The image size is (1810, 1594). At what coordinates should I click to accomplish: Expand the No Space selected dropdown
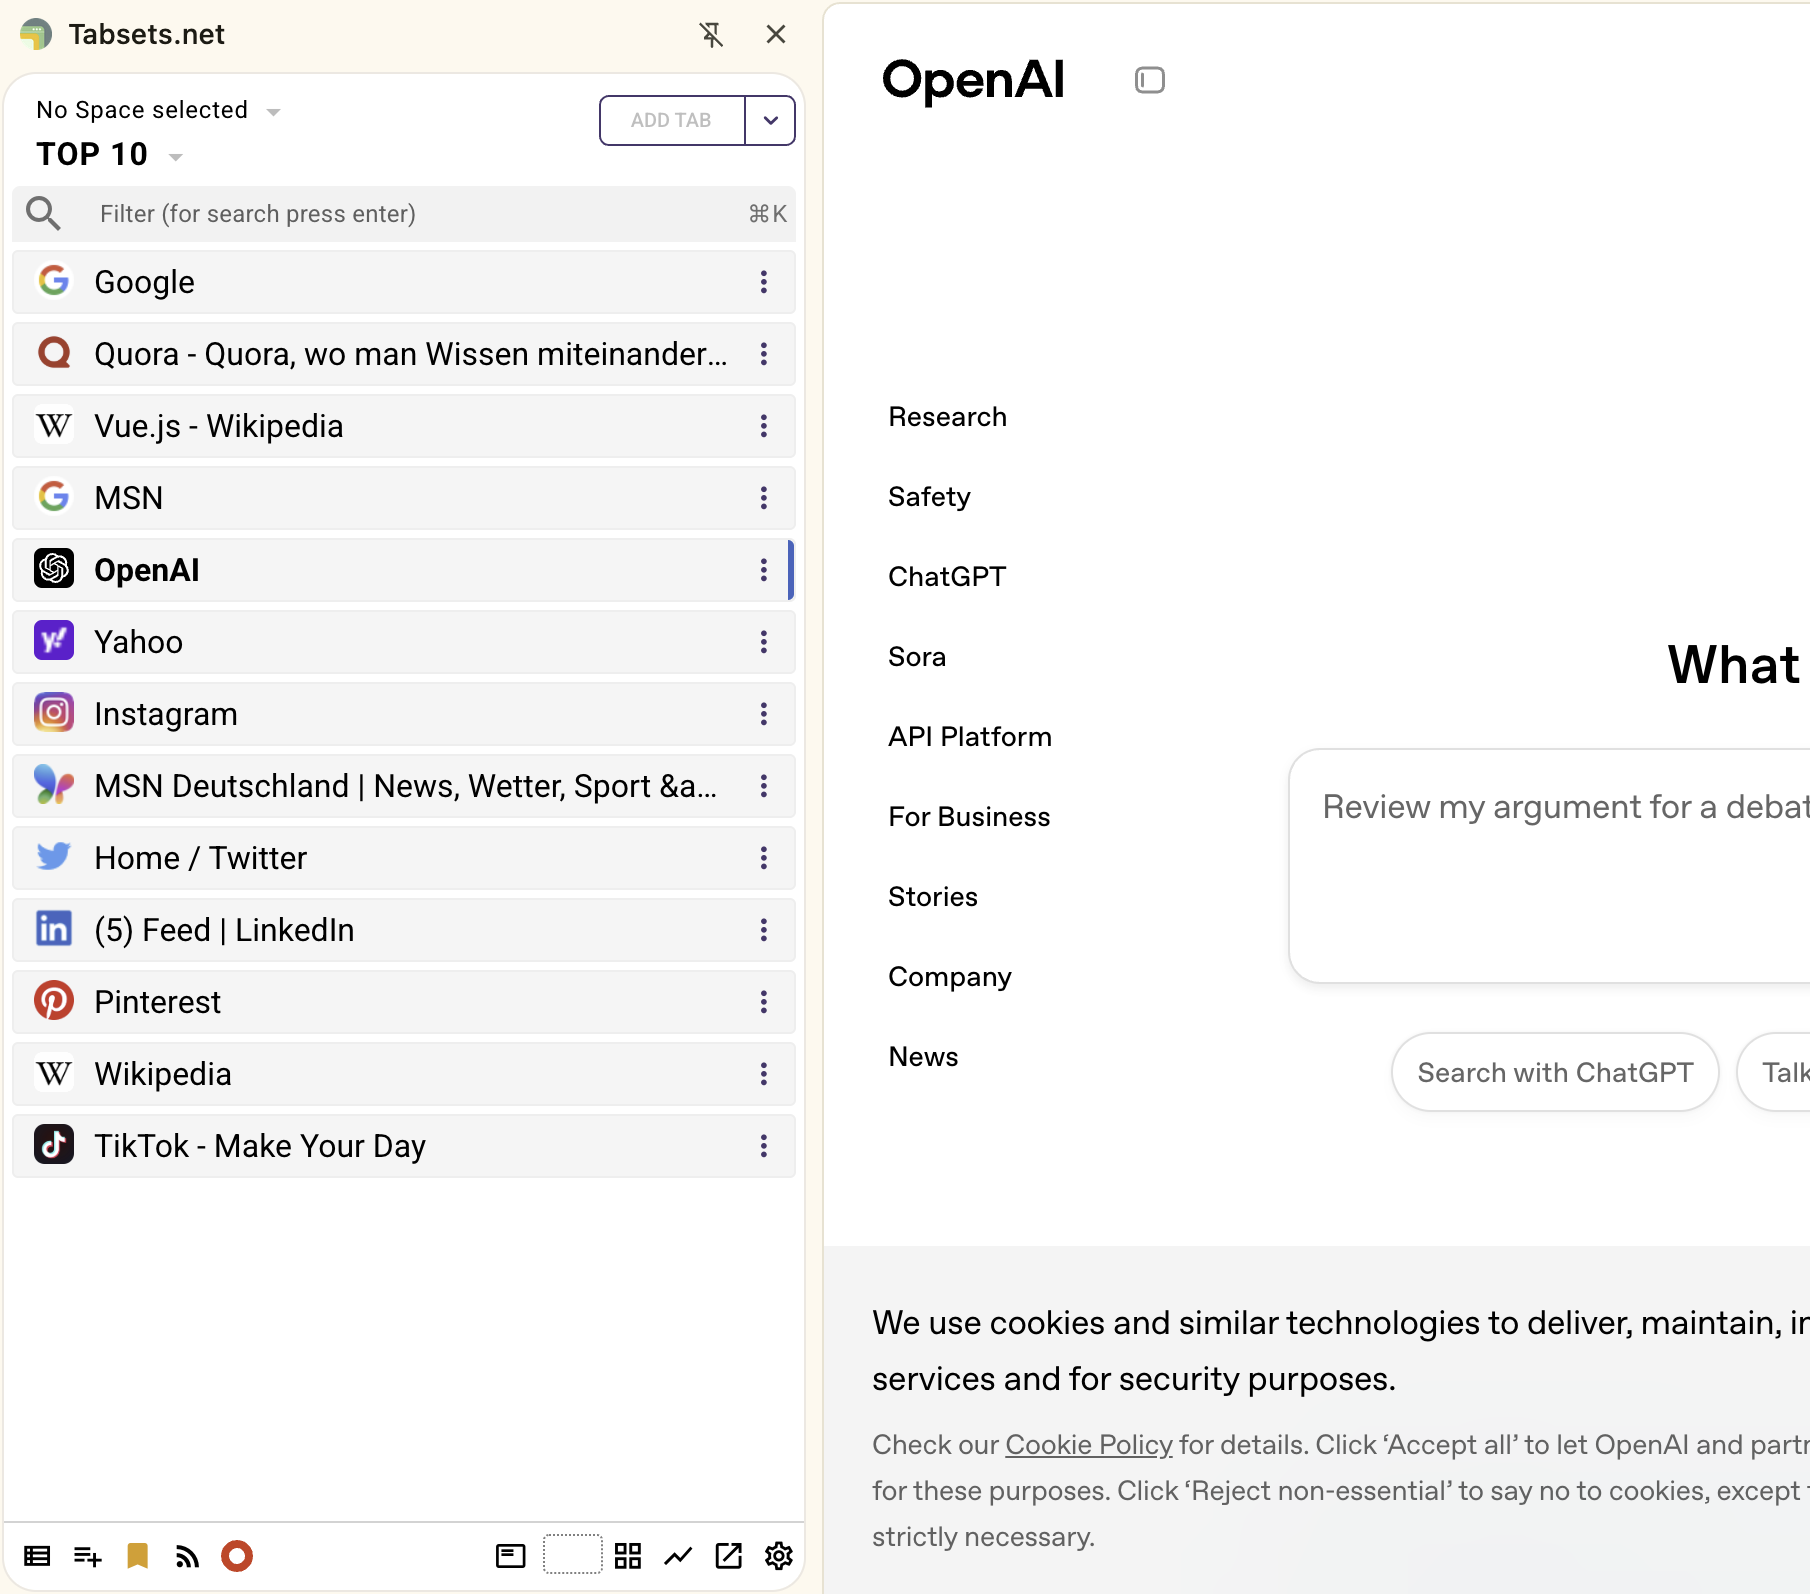(158, 110)
